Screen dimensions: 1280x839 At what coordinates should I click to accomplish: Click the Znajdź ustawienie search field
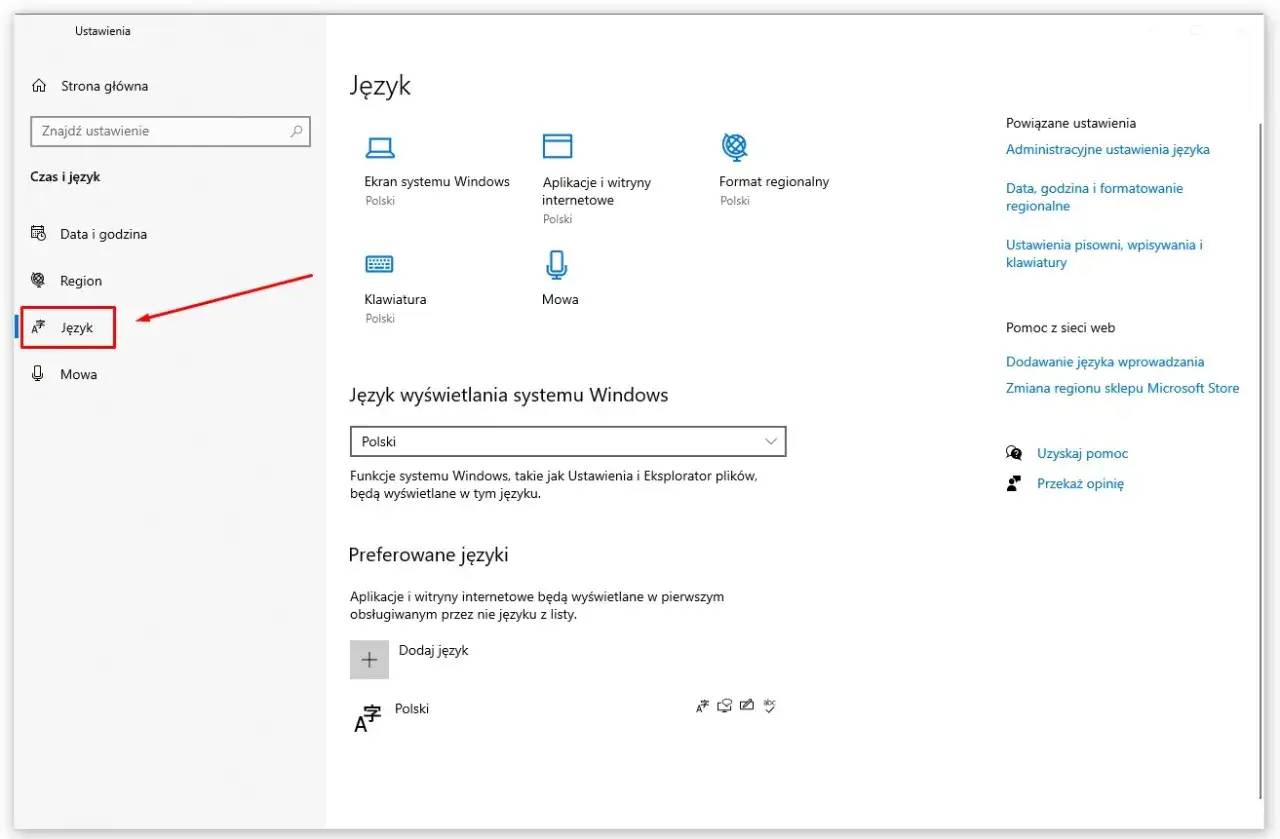[171, 131]
